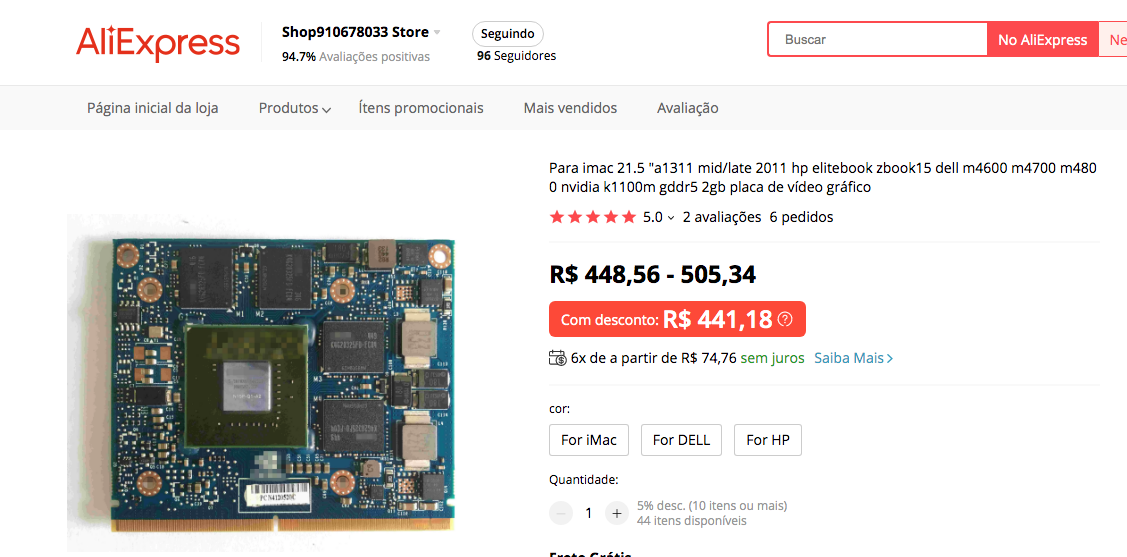Select the For iMac option
The image size is (1127, 557).
tap(589, 440)
